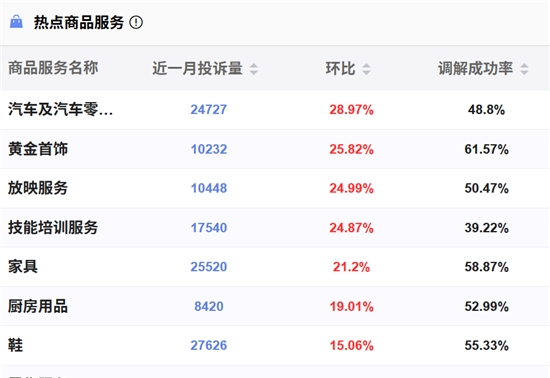Sort by 环比 arrows icon
The image size is (550, 378).
366,69
